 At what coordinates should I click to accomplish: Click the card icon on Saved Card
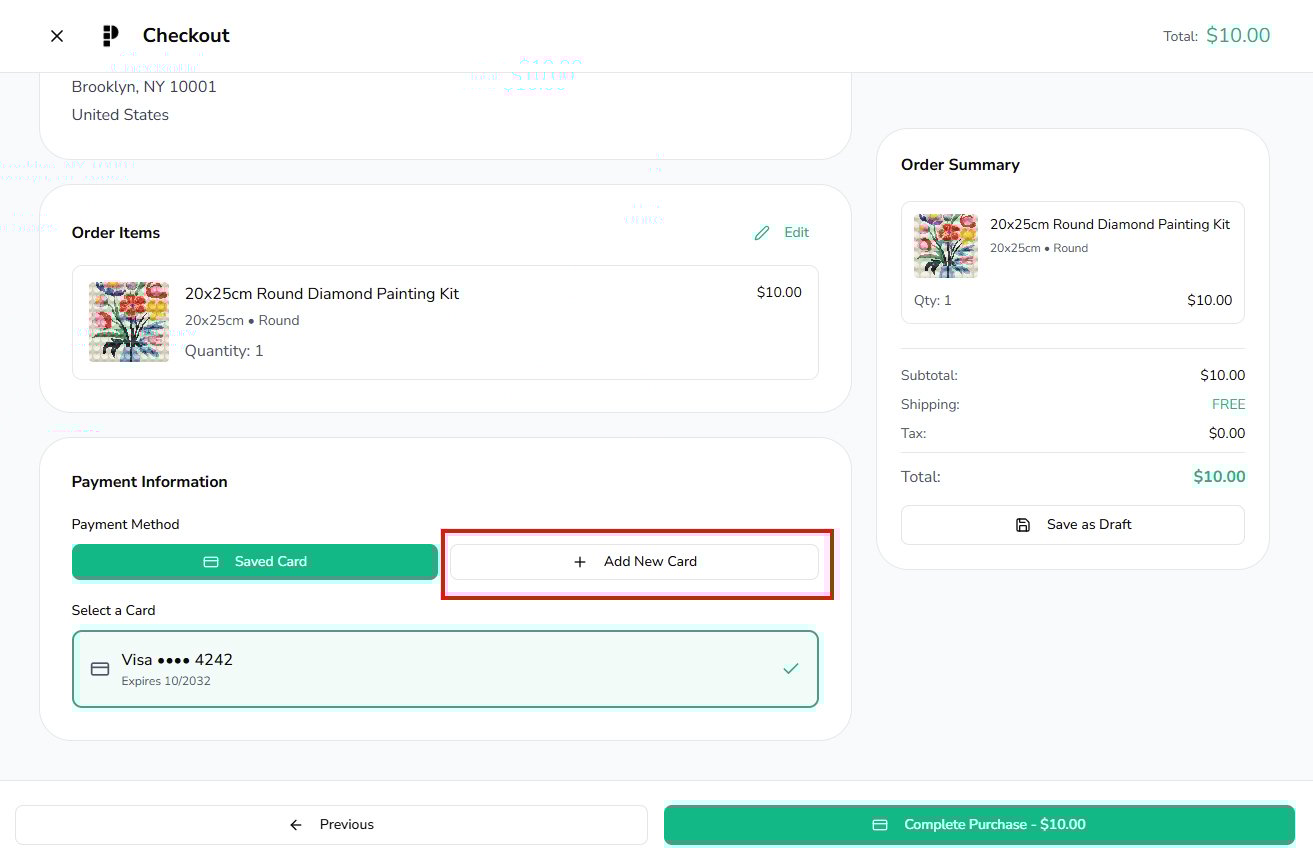[211, 562]
